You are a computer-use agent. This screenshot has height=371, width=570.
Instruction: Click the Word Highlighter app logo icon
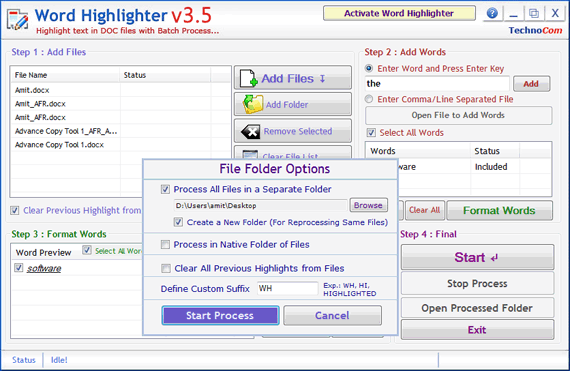[17, 20]
